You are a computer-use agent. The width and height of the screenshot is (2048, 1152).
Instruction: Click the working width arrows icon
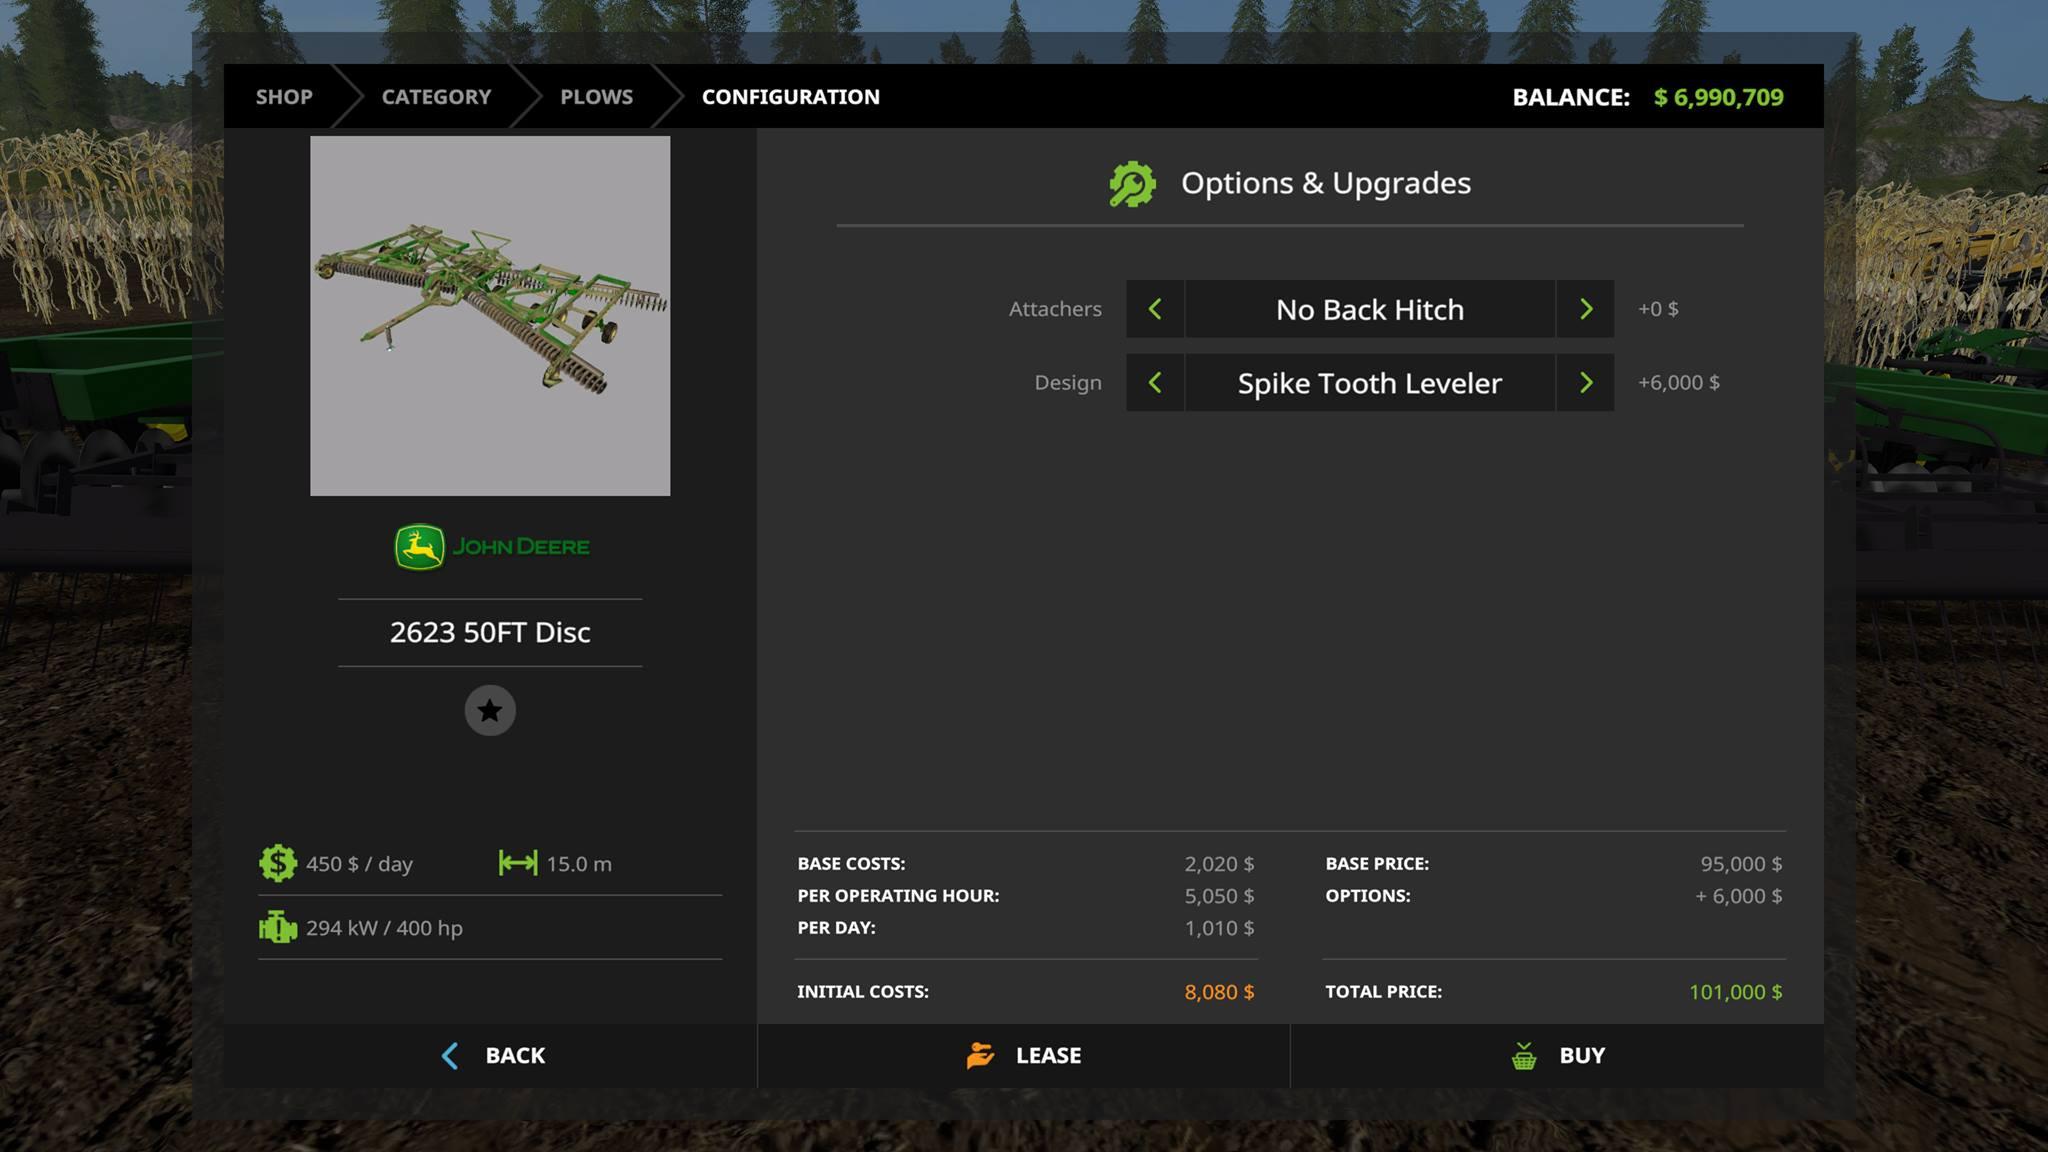[517, 863]
